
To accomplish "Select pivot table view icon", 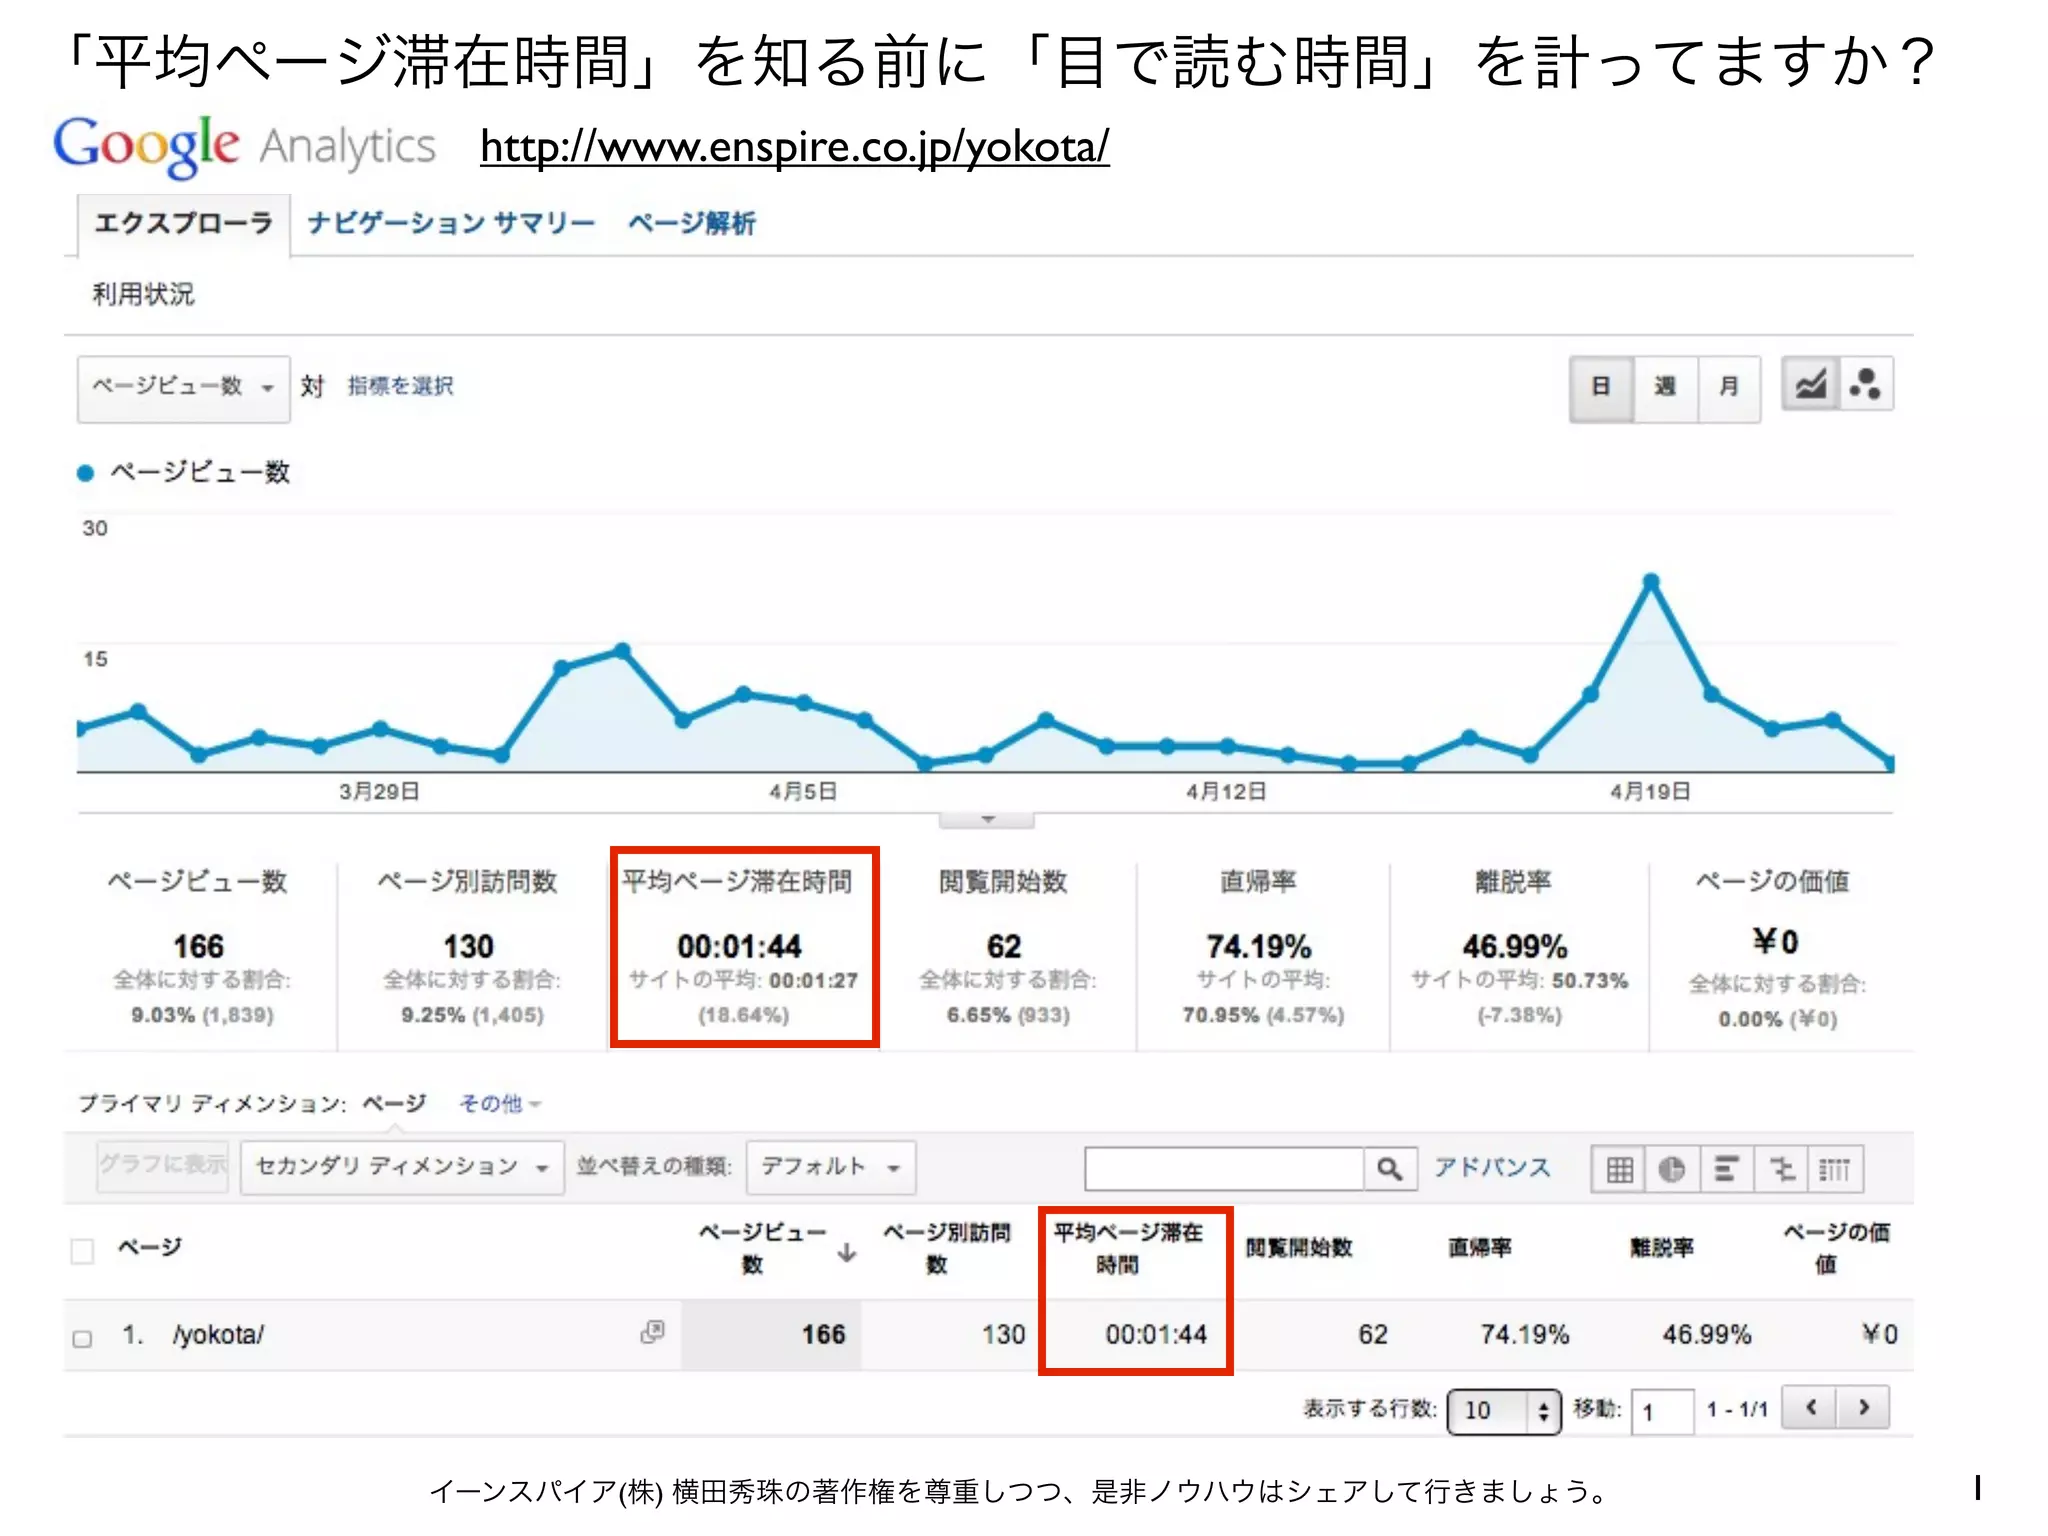I will click(x=1835, y=1168).
